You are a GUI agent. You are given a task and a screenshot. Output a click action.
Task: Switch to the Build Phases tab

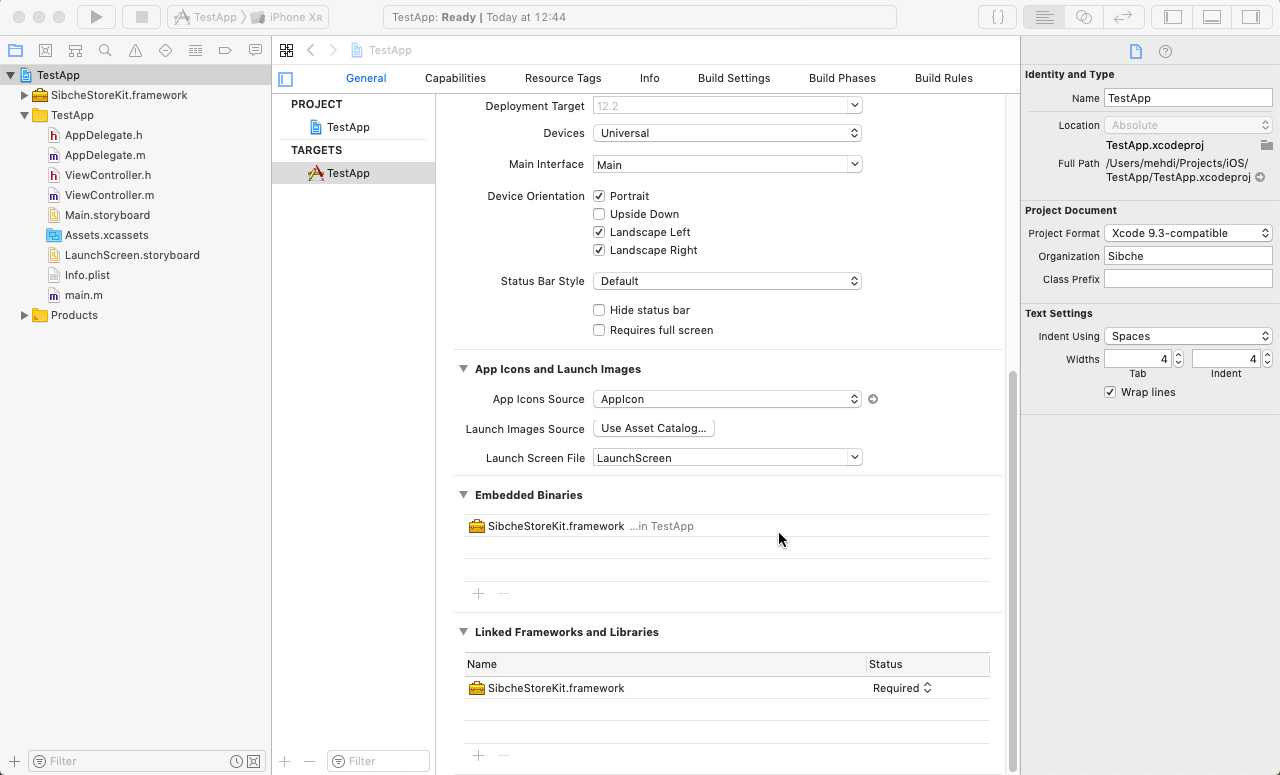842,78
